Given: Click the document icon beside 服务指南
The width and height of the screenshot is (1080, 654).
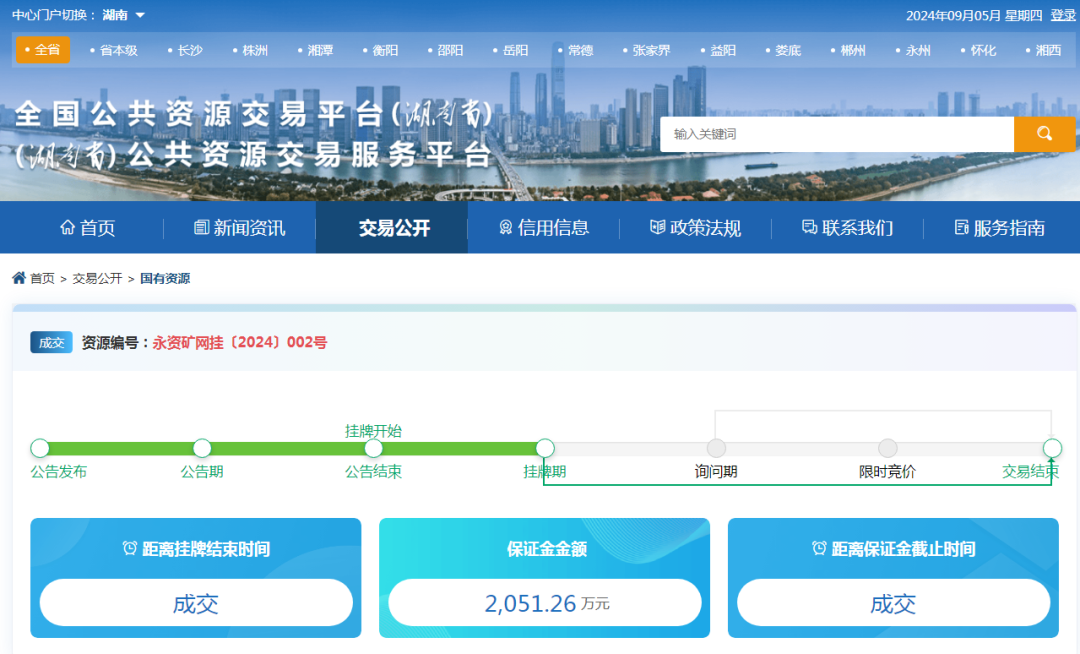Looking at the screenshot, I should click(x=962, y=228).
